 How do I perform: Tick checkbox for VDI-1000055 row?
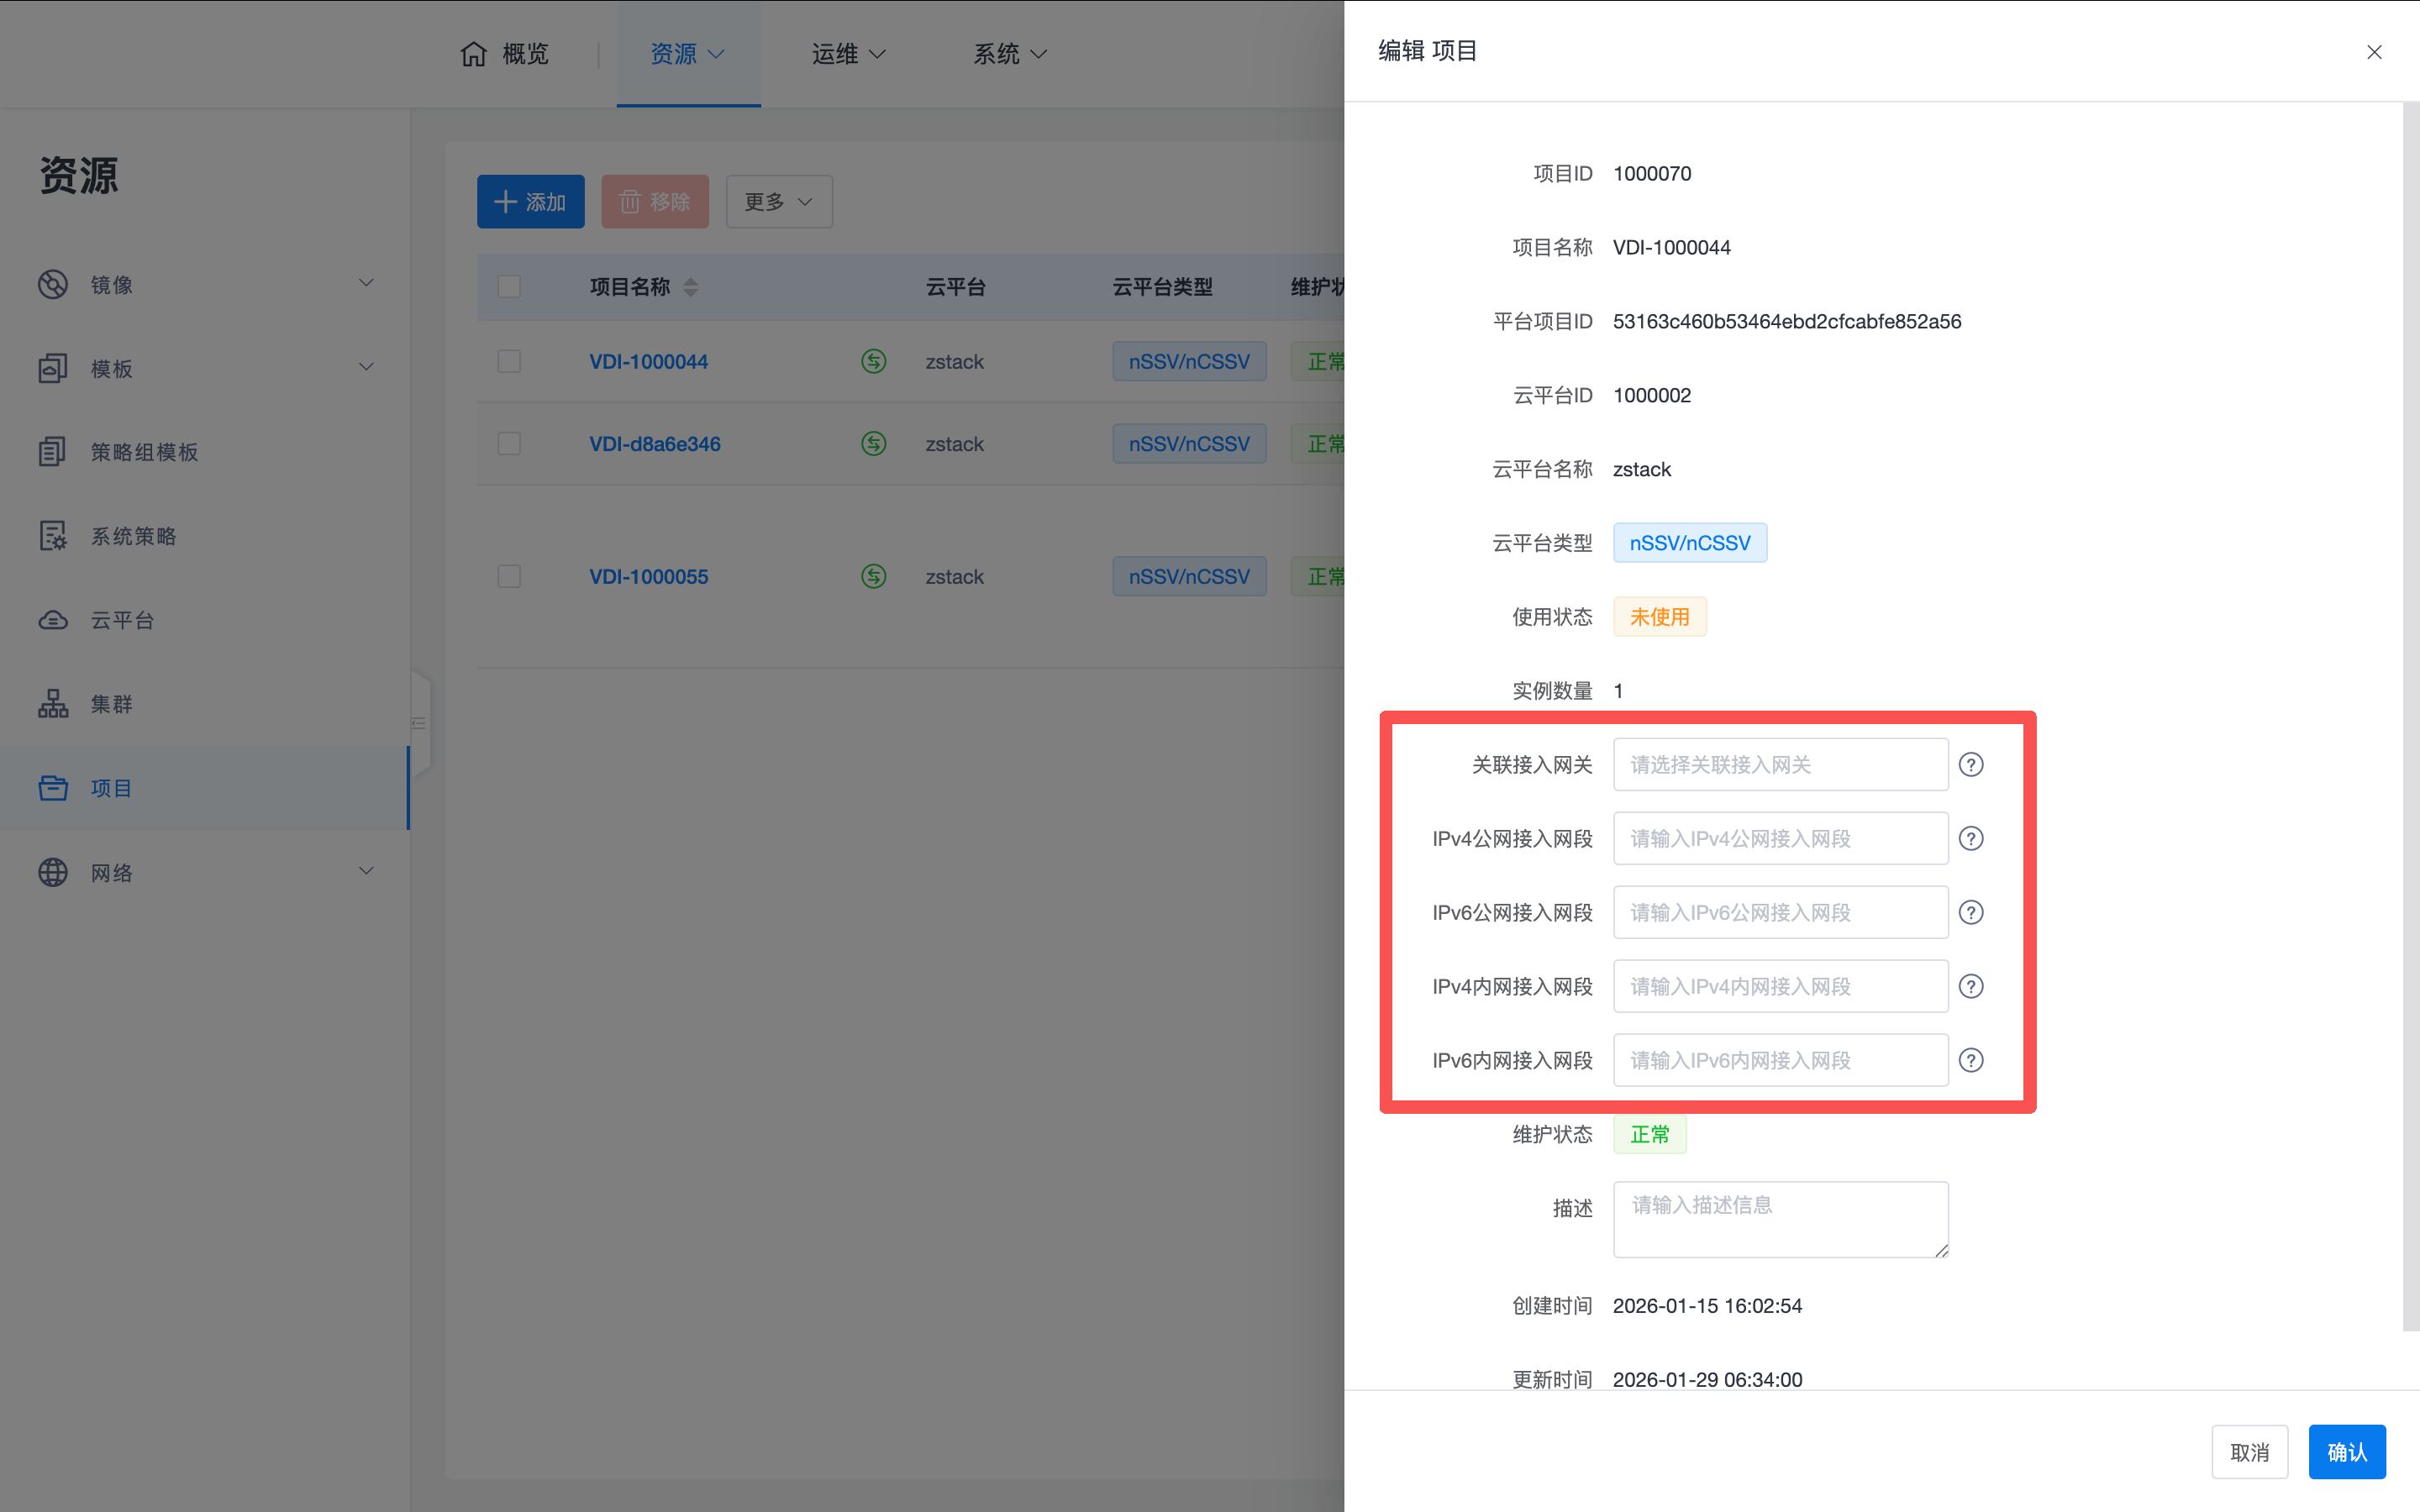pyautogui.click(x=509, y=576)
